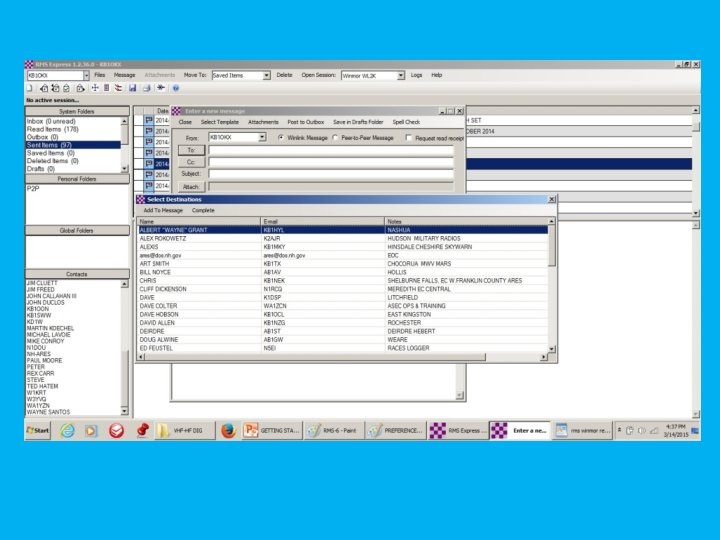Click the flag icon in the highlighted message row

pyautogui.click(x=149, y=164)
